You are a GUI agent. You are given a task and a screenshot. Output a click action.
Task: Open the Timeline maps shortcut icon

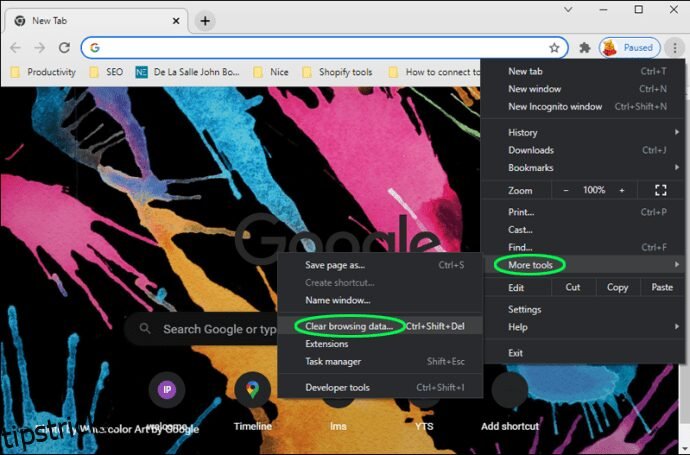[252, 390]
